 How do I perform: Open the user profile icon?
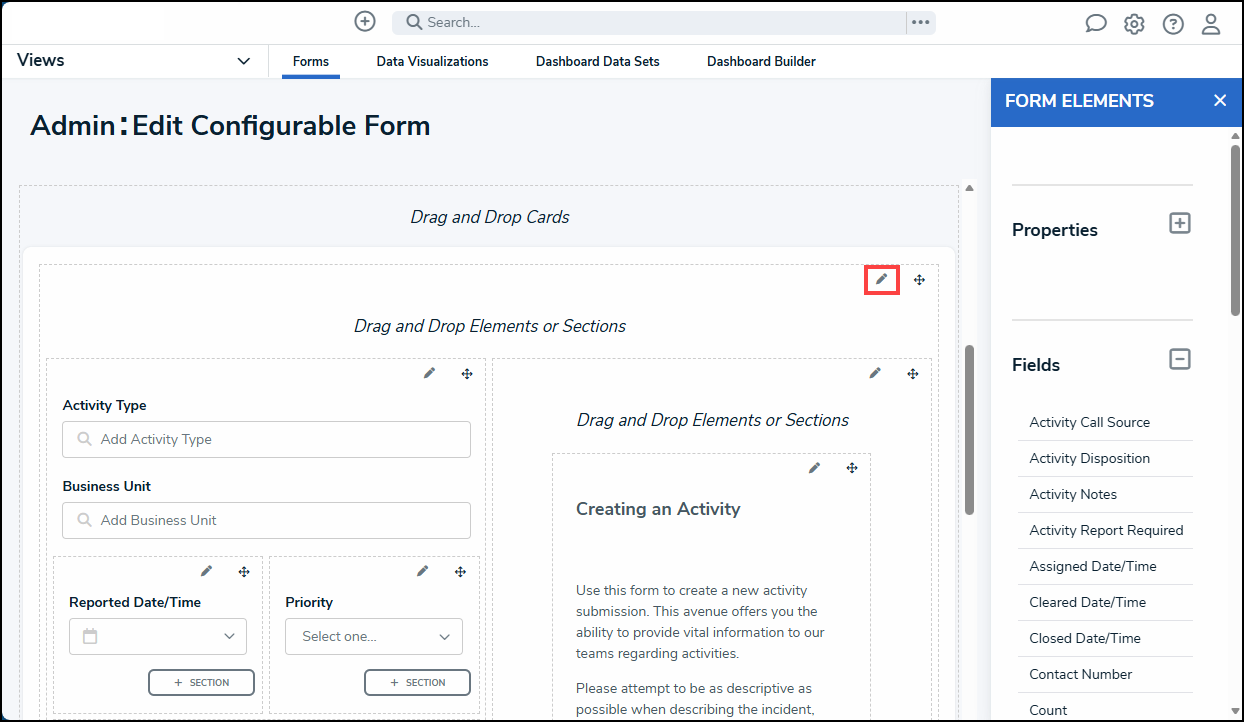(1211, 24)
